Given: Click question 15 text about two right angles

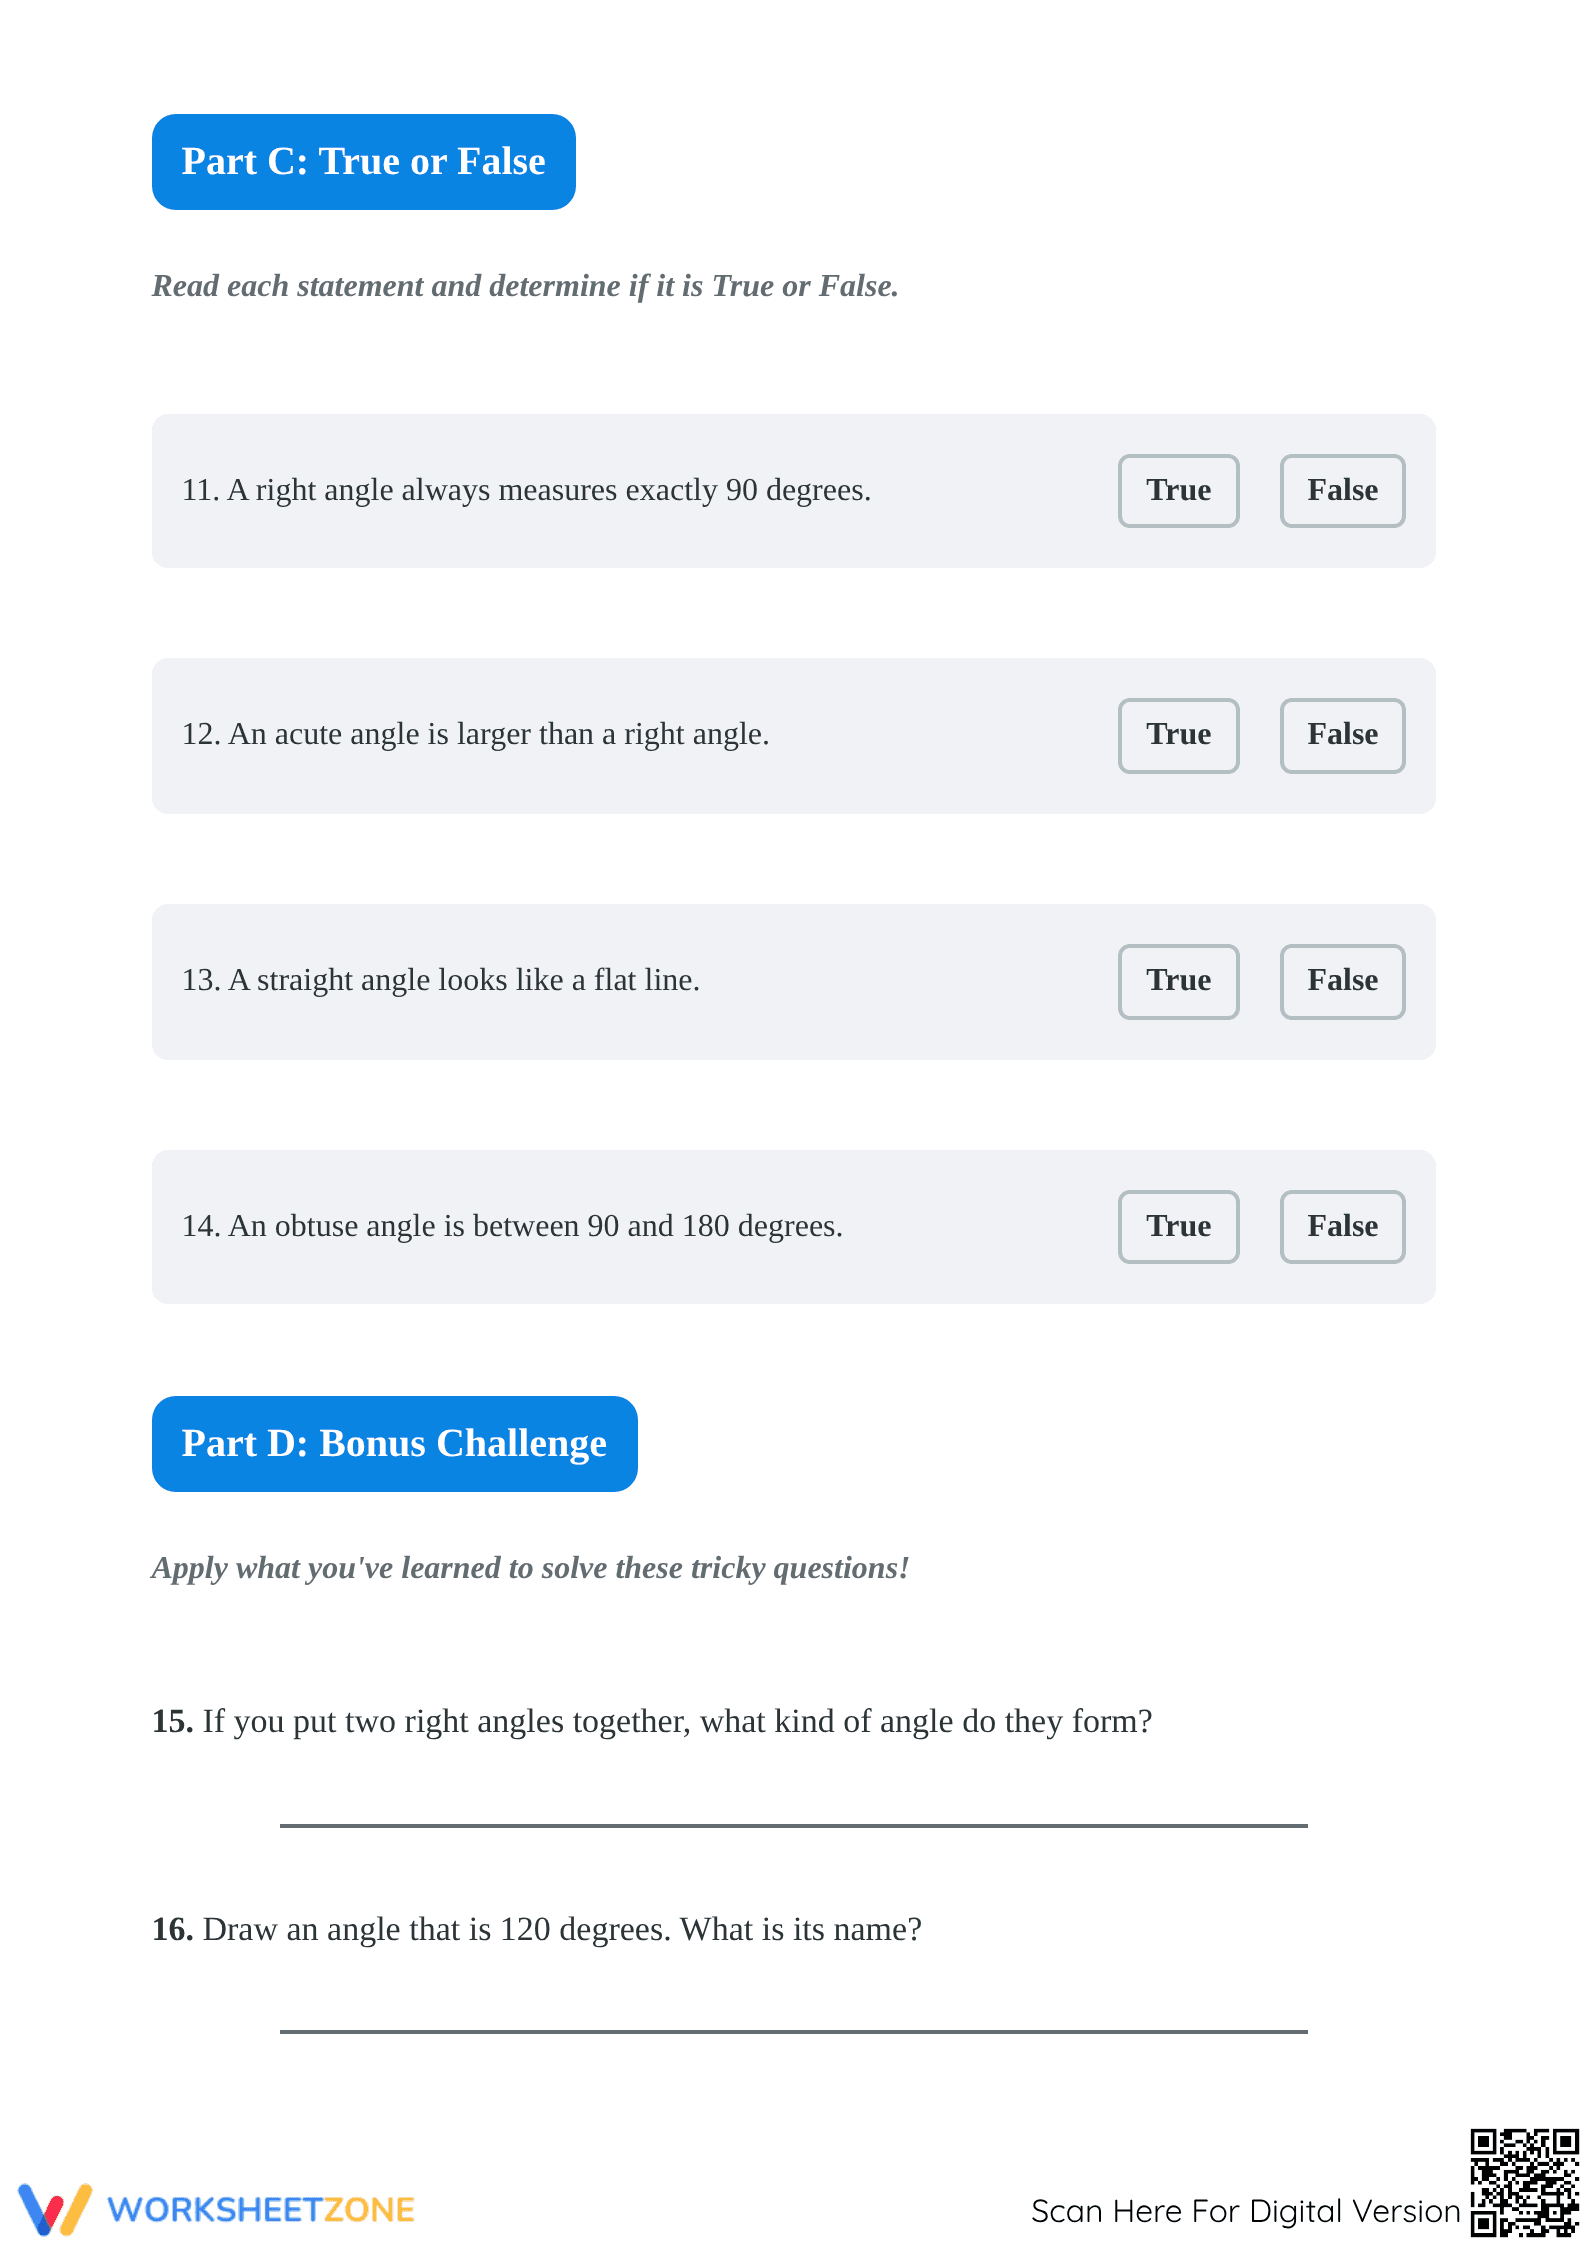Looking at the screenshot, I should tap(652, 1721).
